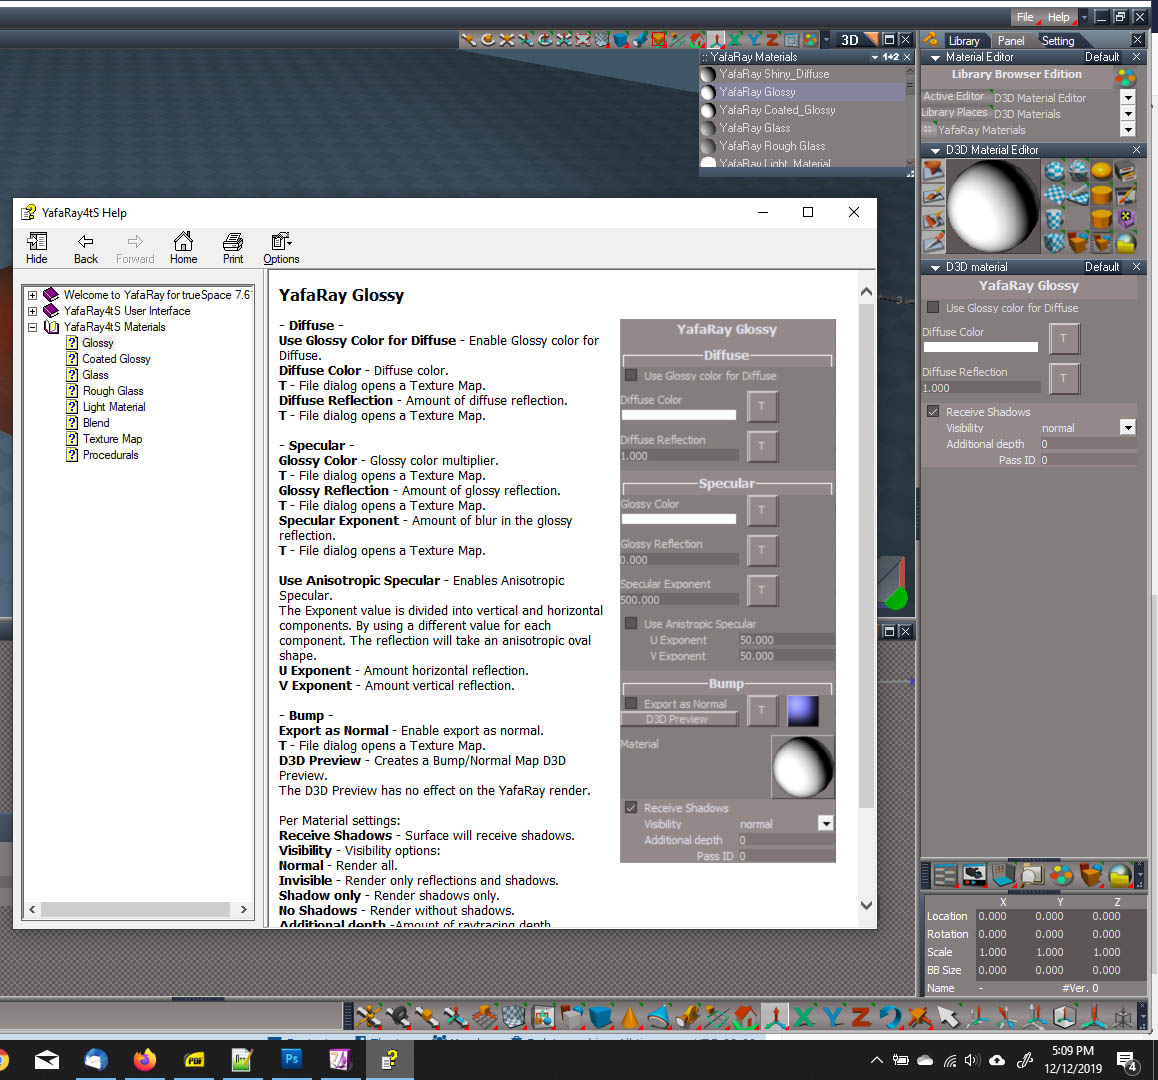Open the File menu
Viewport: 1158px width, 1080px height.
click(x=1025, y=17)
